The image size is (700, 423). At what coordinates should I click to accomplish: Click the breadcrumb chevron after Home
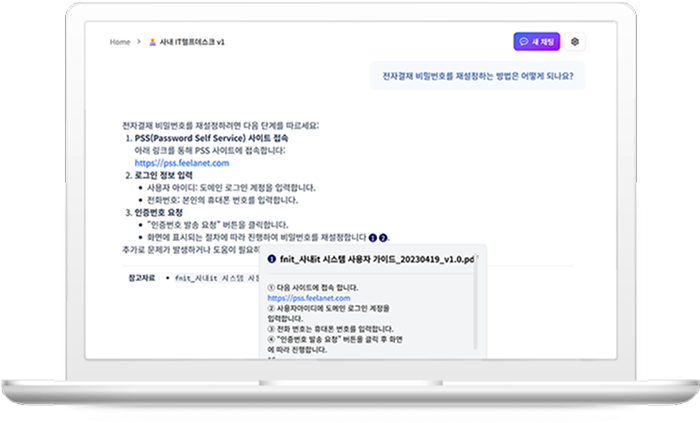point(137,42)
